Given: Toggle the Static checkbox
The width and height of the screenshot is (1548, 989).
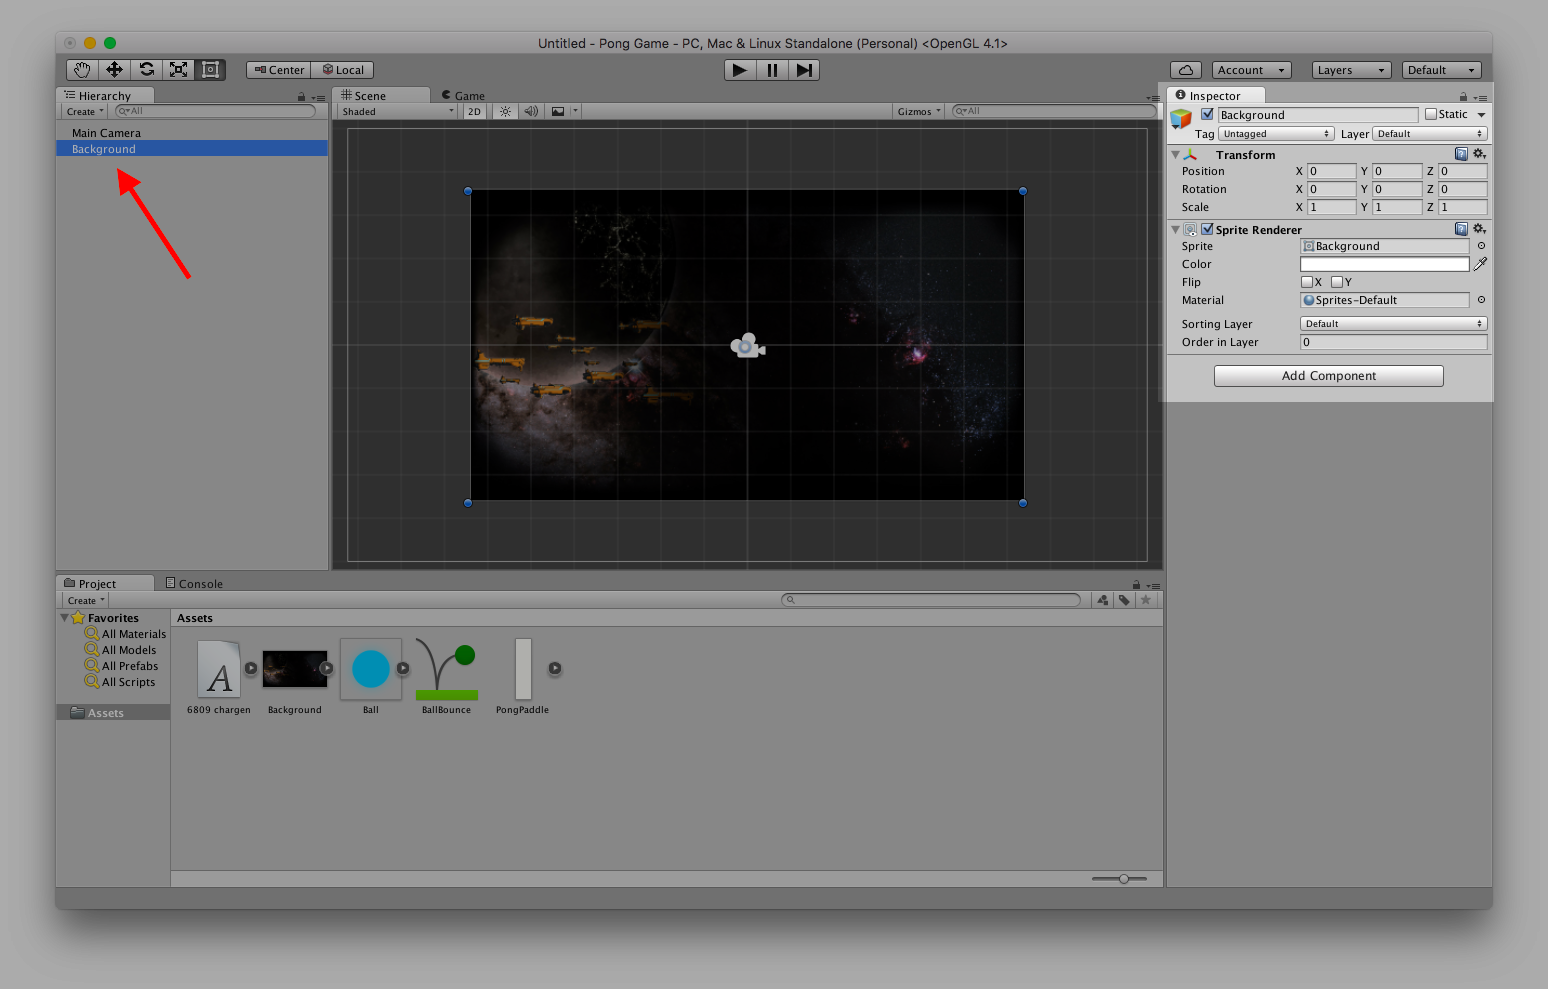Looking at the screenshot, I should pos(1431,115).
